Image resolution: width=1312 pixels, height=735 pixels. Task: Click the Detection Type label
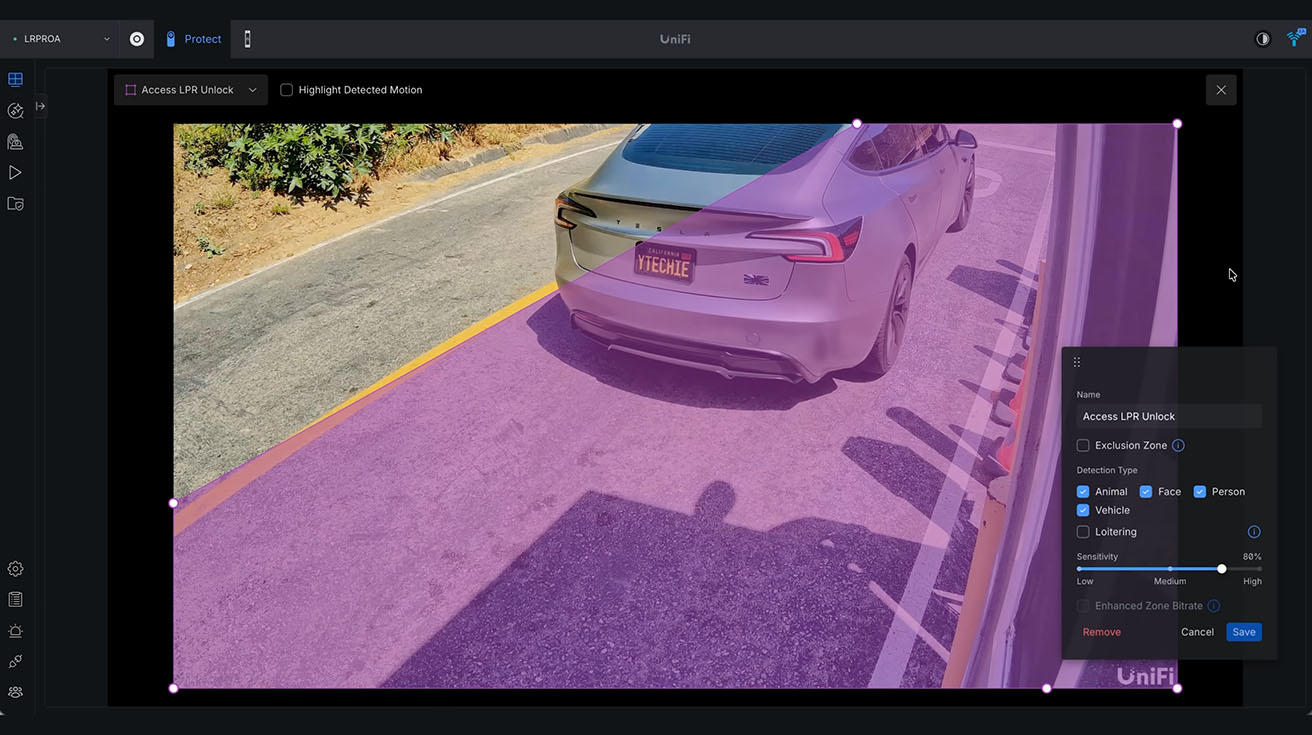(x=1107, y=470)
